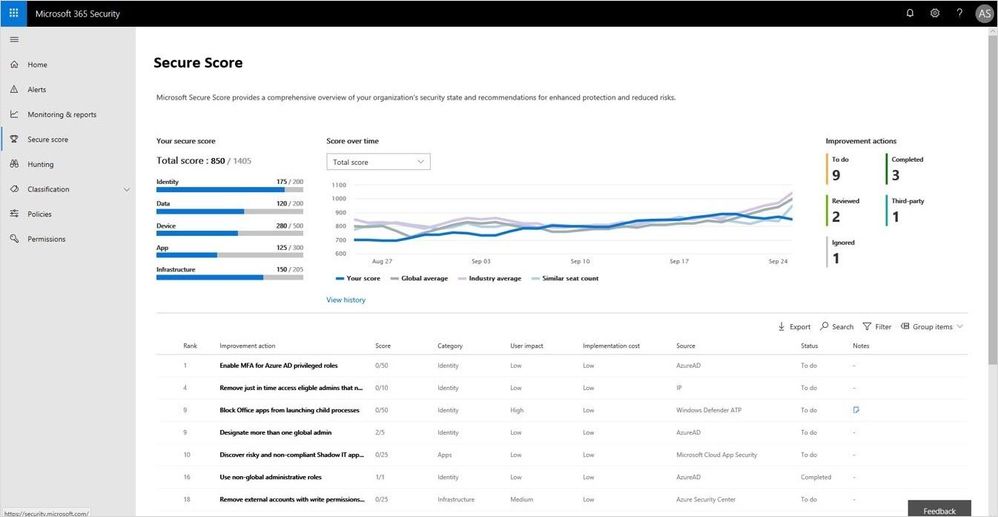This screenshot has height=517, width=998.
Task: Click the Device score progress bar
Action: (x=230, y=234)
